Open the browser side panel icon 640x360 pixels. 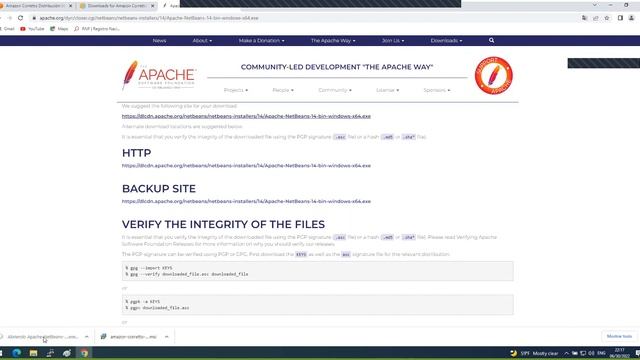coord(620,18)
